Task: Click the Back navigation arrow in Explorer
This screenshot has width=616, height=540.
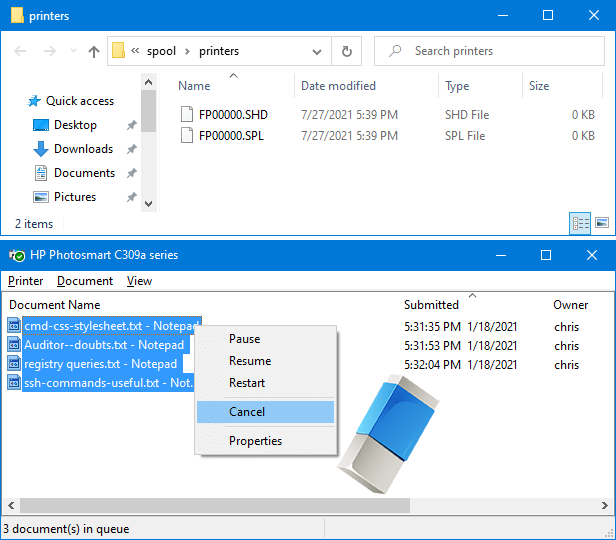Action: 21,51
